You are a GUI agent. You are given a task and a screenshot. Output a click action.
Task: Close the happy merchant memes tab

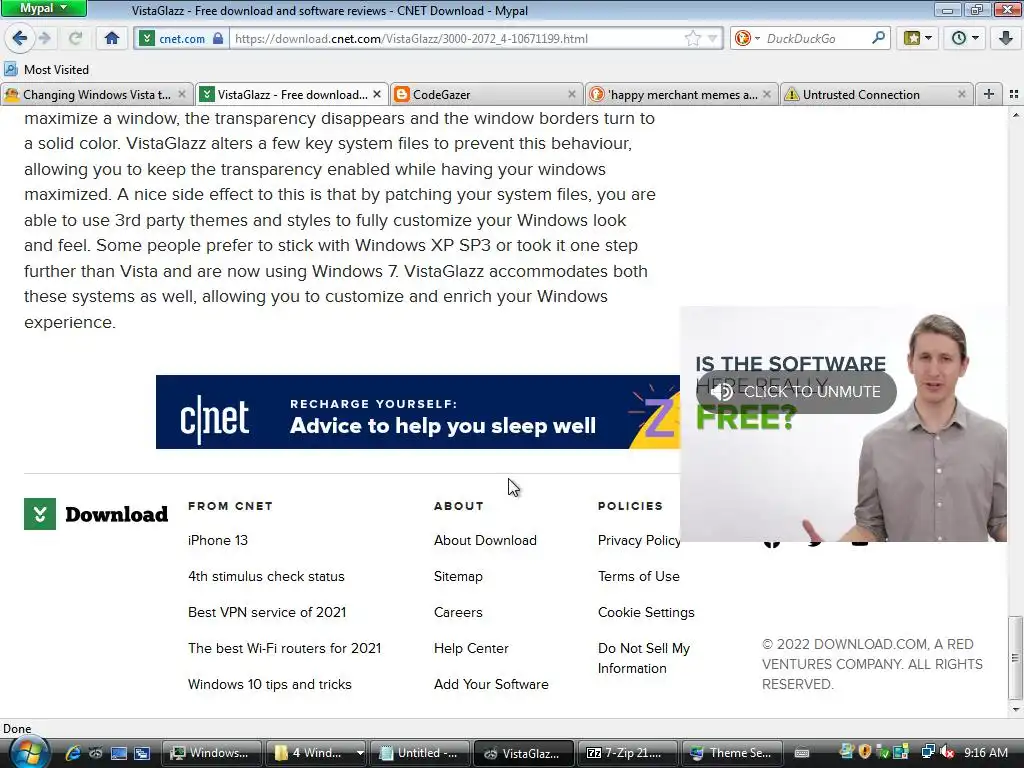click(767, 95)
